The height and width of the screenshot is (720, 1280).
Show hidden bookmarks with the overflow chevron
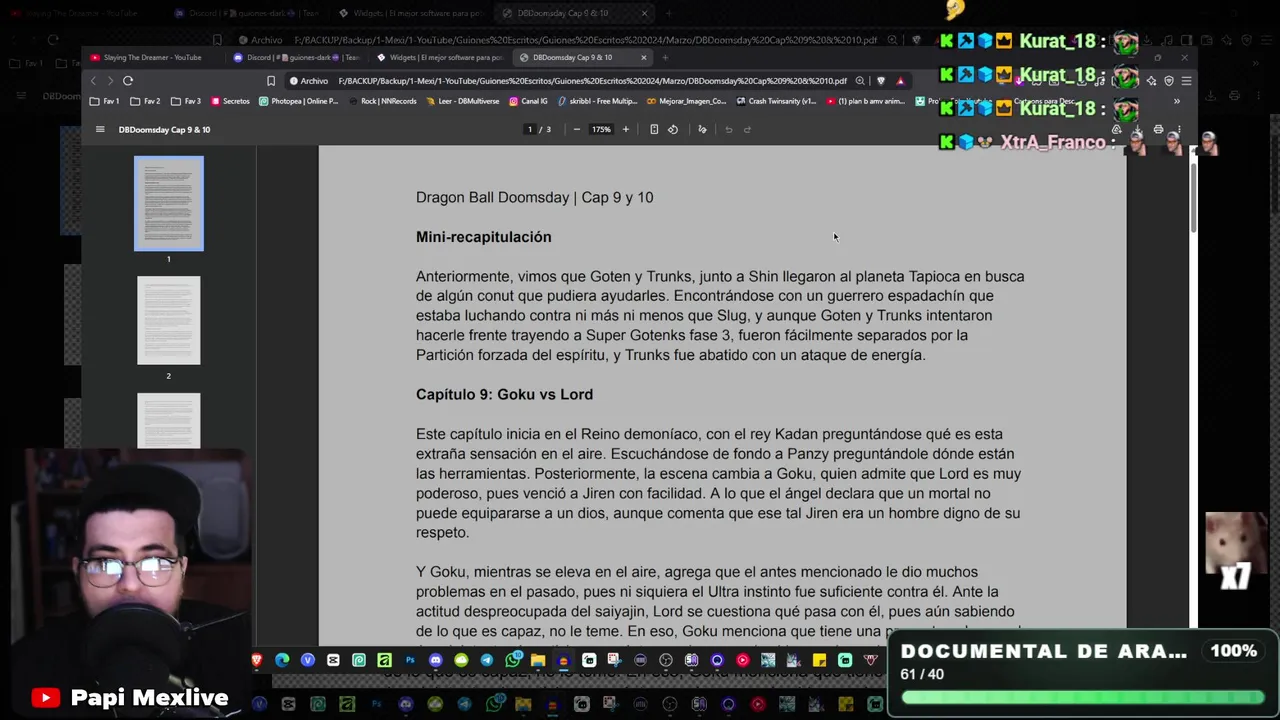pos(1176,101)
